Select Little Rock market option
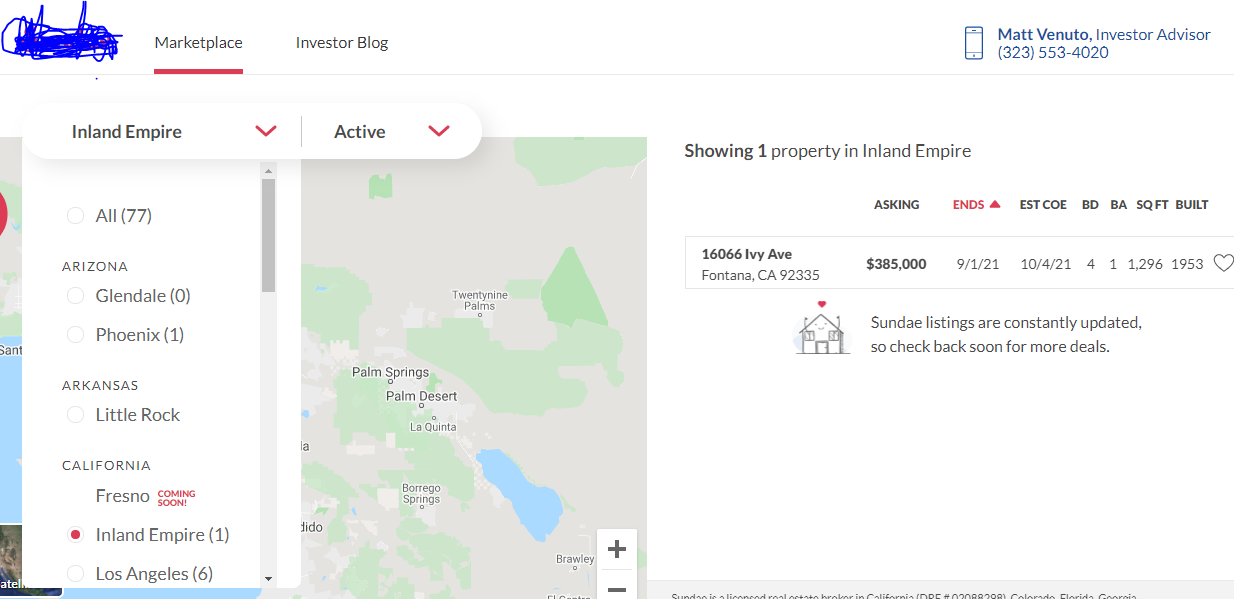1234x599 pixels. (x=76, y=415)
